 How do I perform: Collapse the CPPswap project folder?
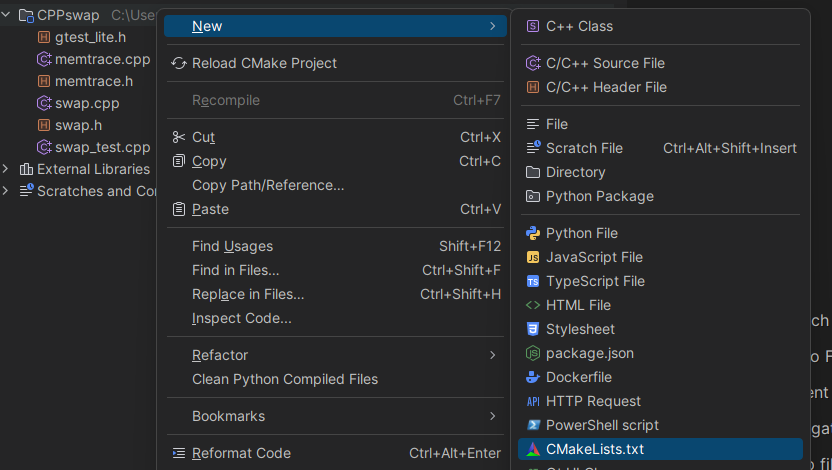[7, 15]
